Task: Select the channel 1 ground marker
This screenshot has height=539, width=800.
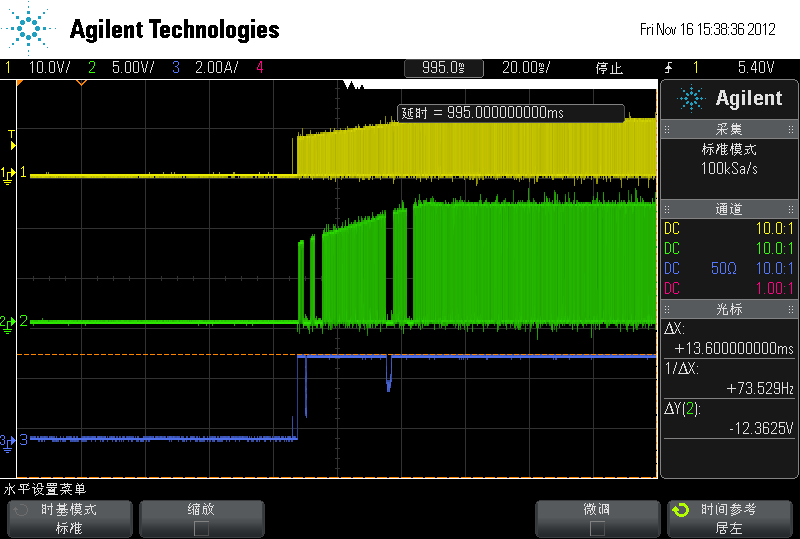Action: (8, 175)
